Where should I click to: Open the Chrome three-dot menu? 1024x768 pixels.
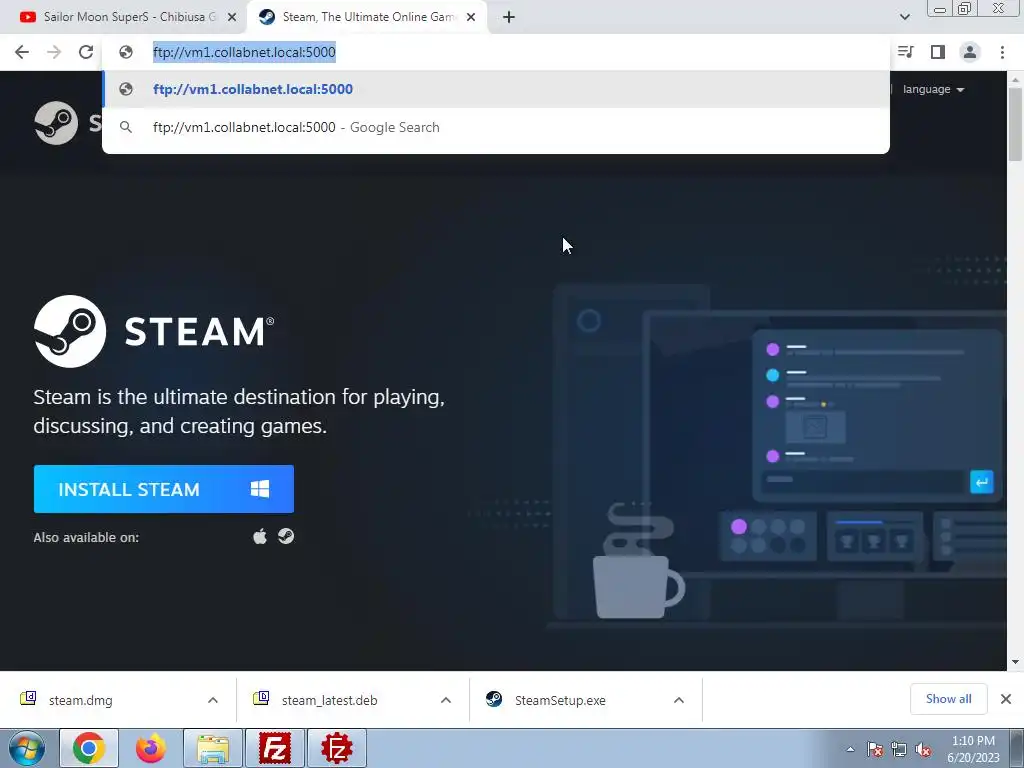coord(1002,52)
